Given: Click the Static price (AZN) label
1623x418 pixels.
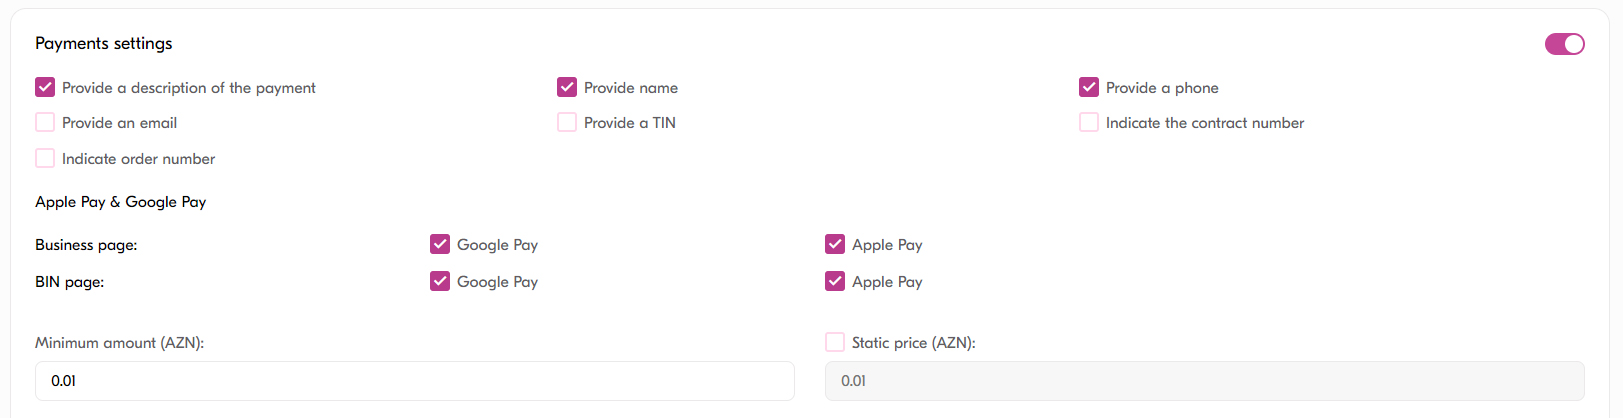Looking at the screenshot, I should pyautogui.click(x=913, y=343).
